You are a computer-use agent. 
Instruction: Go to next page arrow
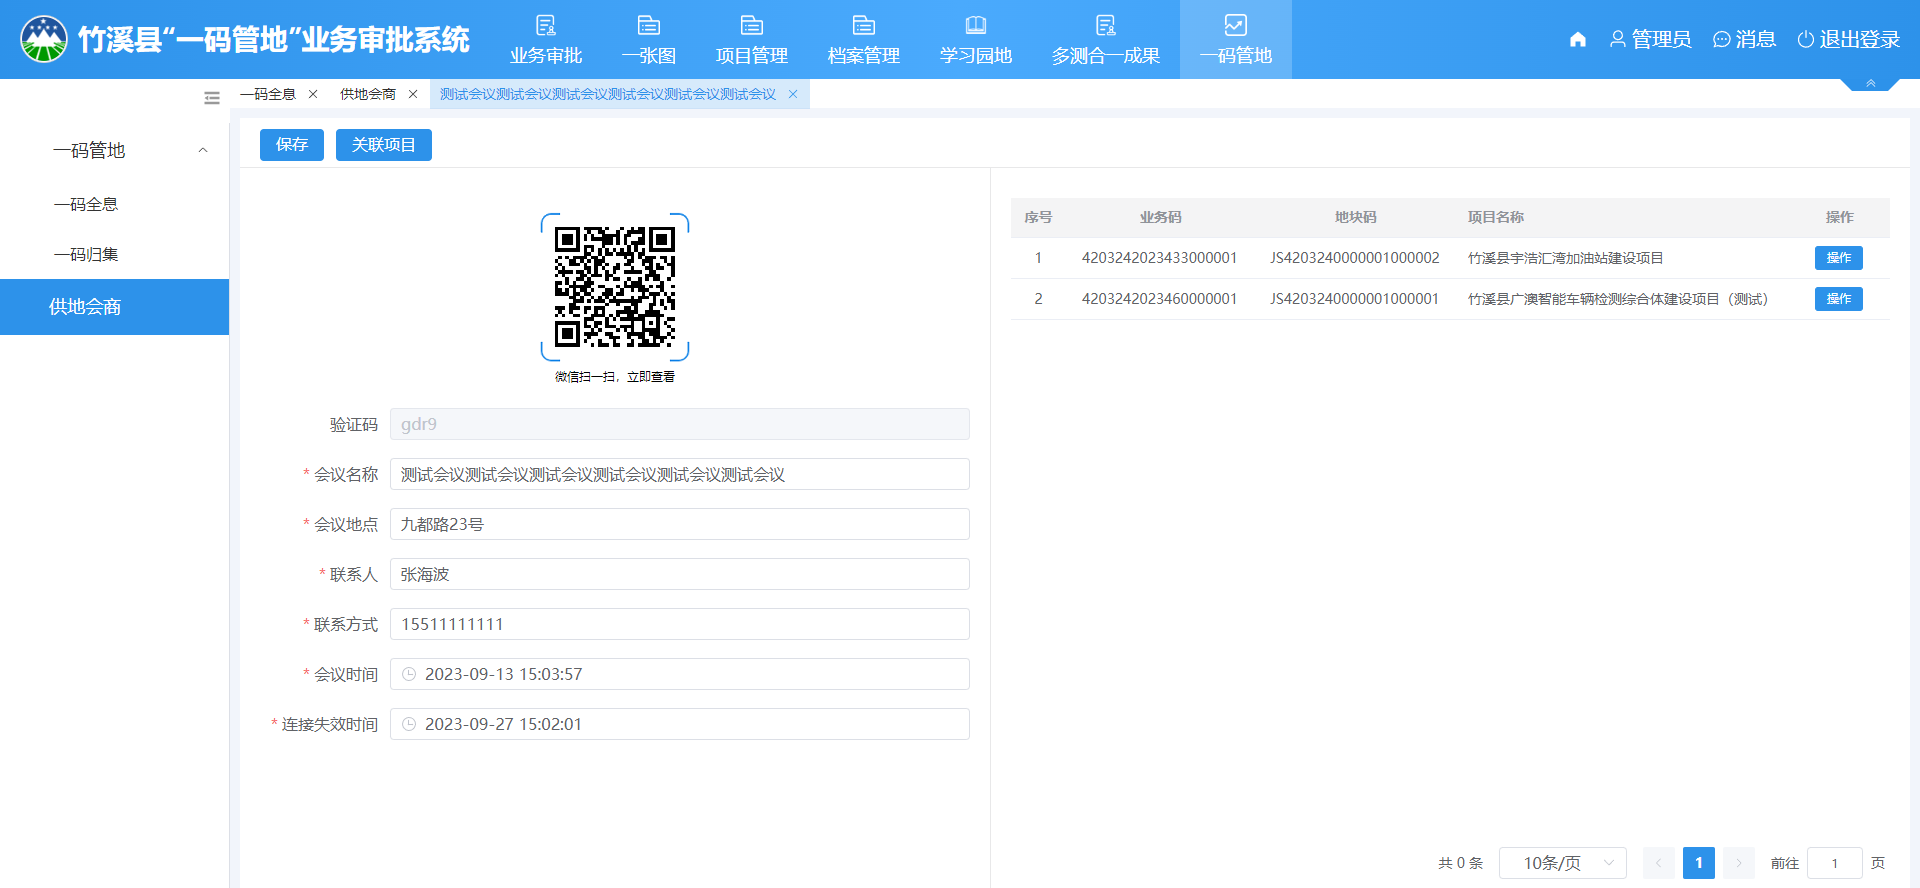pos(1739,863)
